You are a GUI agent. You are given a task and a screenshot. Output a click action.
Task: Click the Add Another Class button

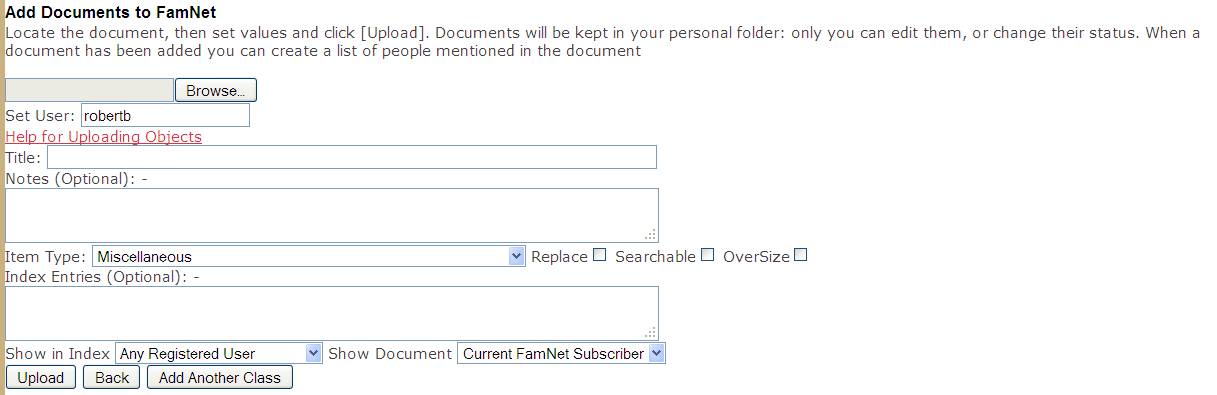pyautogui.click(x=220, y=378)
